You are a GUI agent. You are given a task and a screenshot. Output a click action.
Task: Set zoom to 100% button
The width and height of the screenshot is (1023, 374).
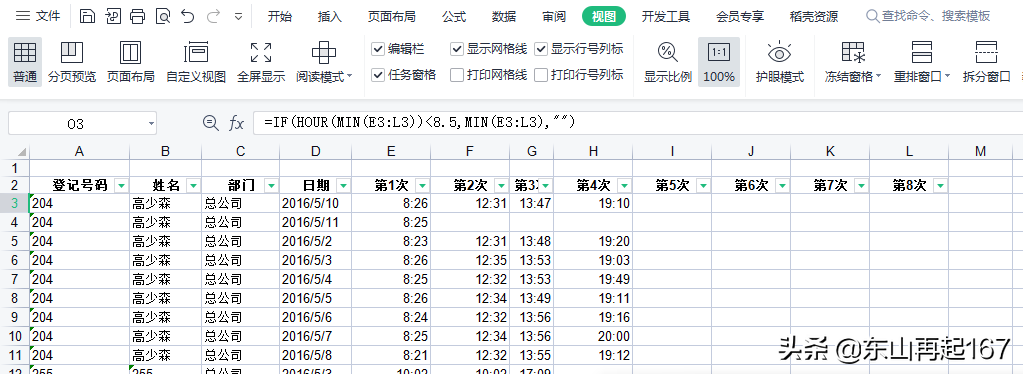[x=719, y=61]
